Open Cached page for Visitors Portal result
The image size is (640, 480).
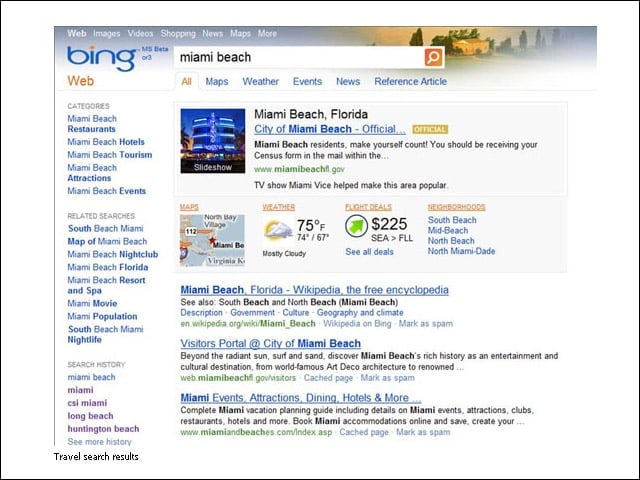pyautogui.click(x=328, y=378)
